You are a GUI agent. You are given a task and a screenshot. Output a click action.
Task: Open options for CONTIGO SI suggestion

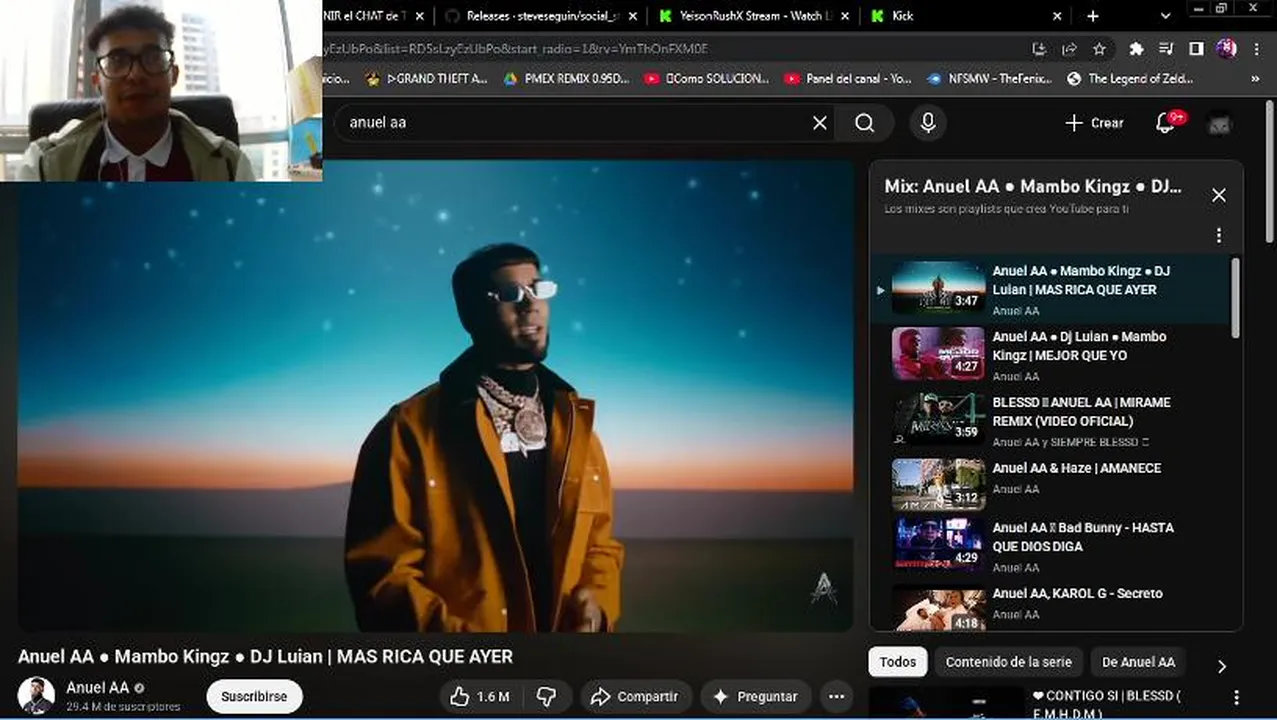(1236, 697)
